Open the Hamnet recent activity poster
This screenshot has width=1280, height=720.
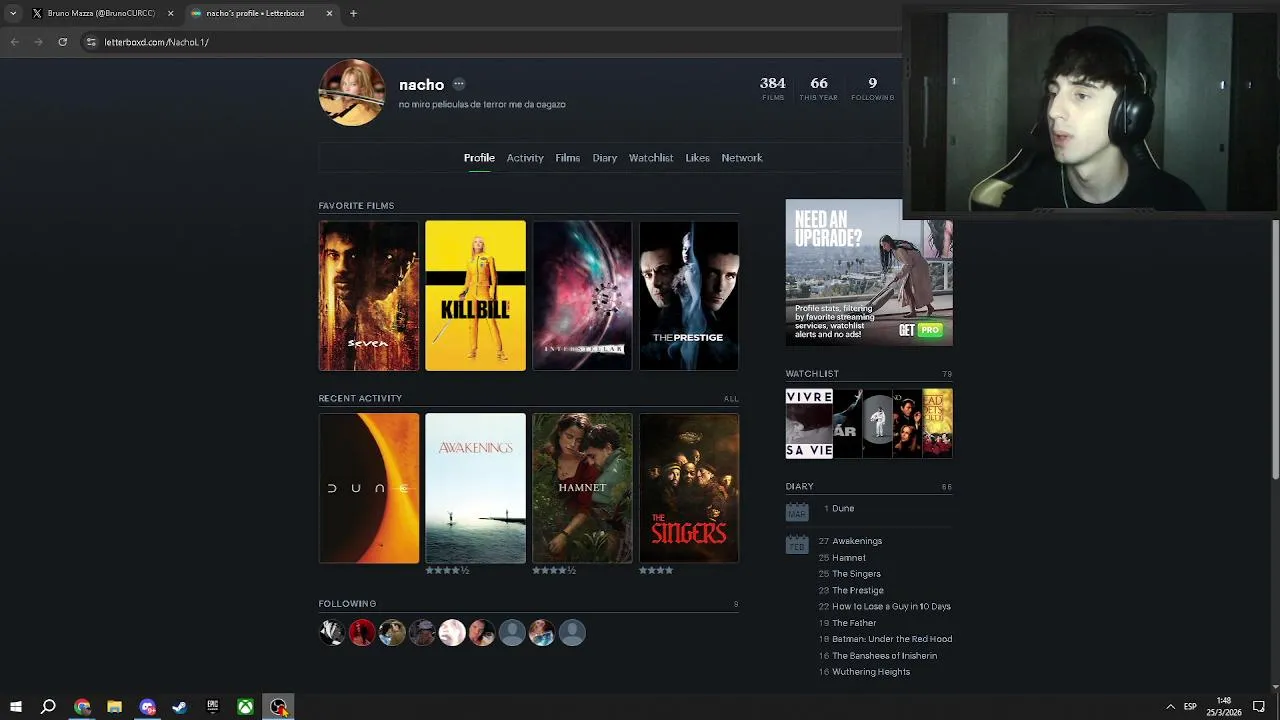(x=582, y=488)
